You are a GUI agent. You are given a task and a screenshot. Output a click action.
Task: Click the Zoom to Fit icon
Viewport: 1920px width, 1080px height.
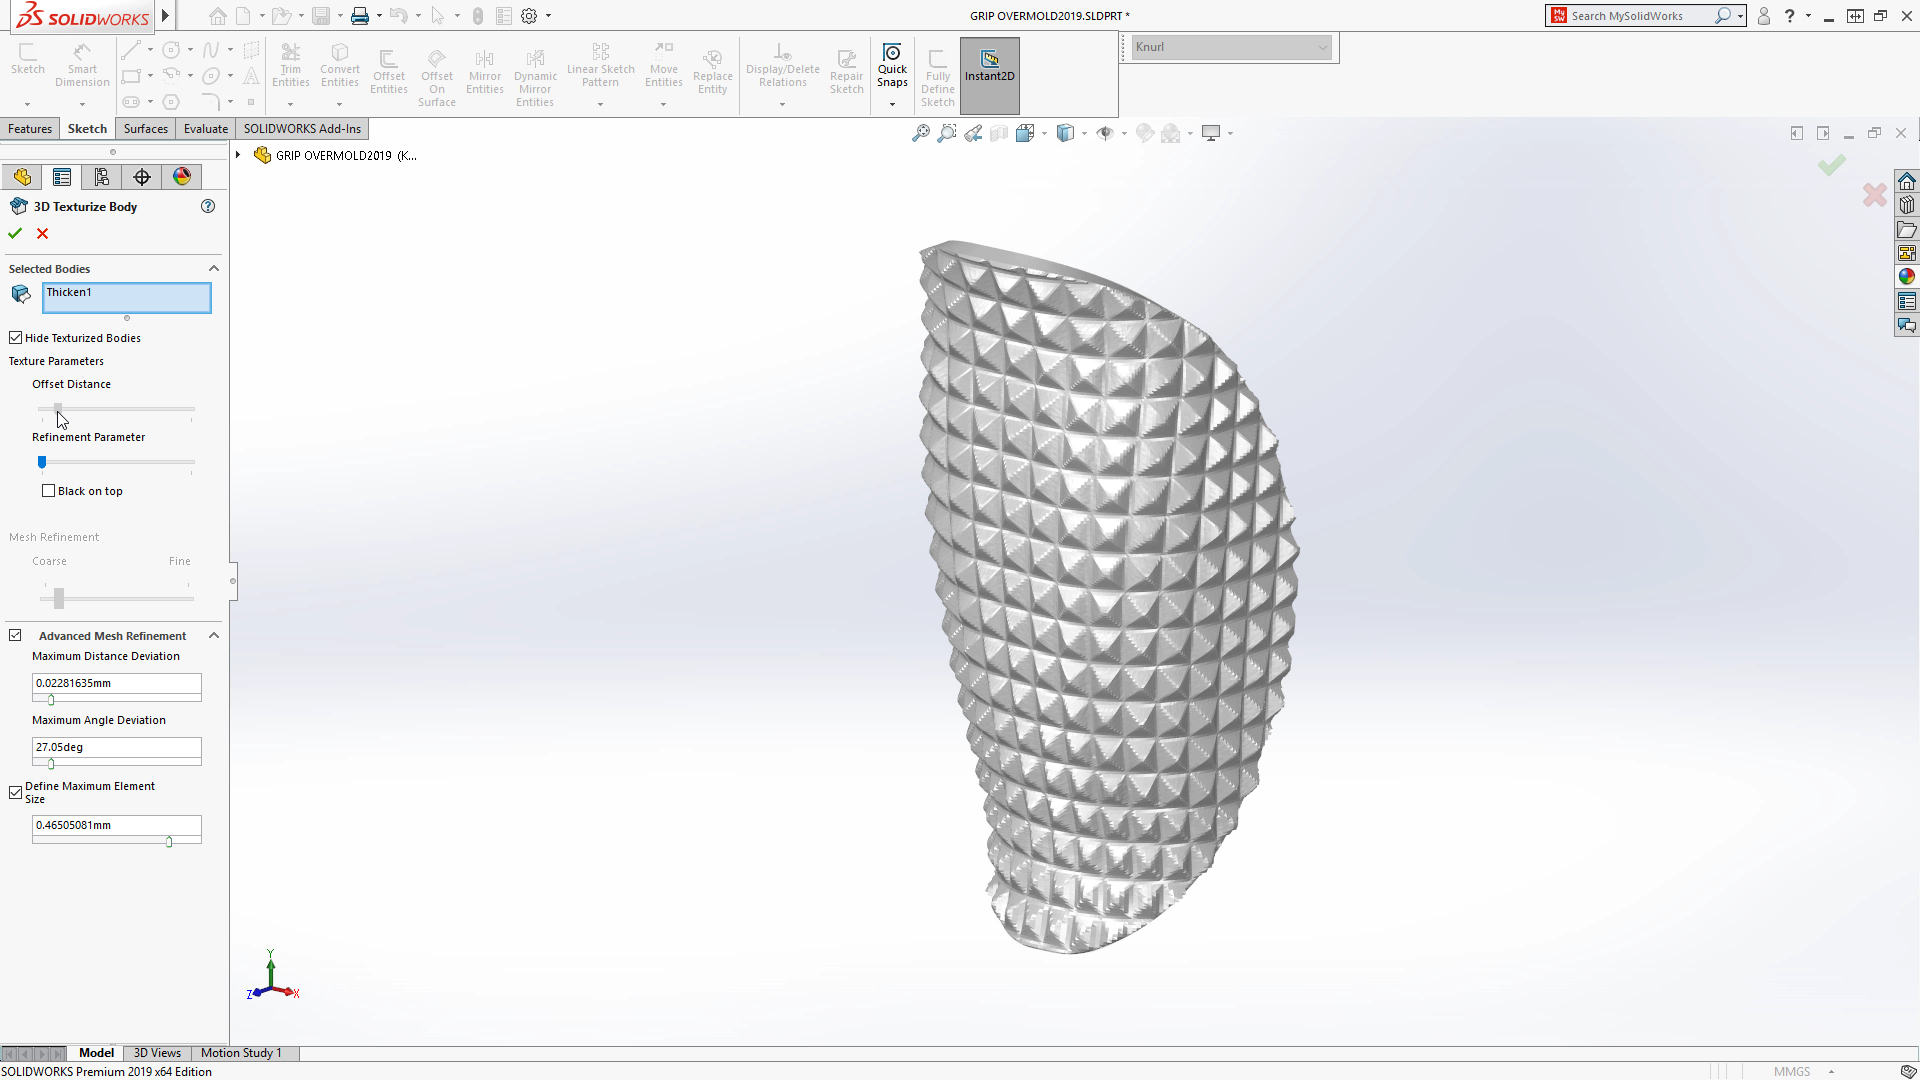[x=919, y=132]
